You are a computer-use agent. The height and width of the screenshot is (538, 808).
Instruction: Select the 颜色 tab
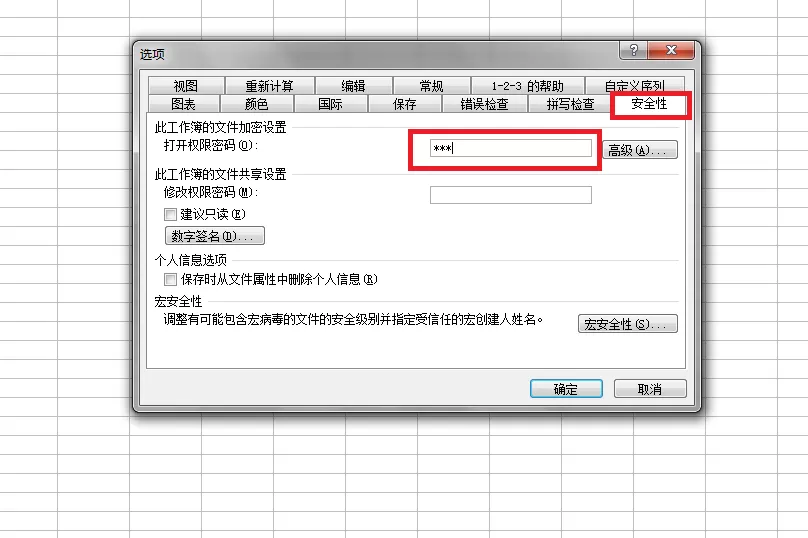point(257,104)
